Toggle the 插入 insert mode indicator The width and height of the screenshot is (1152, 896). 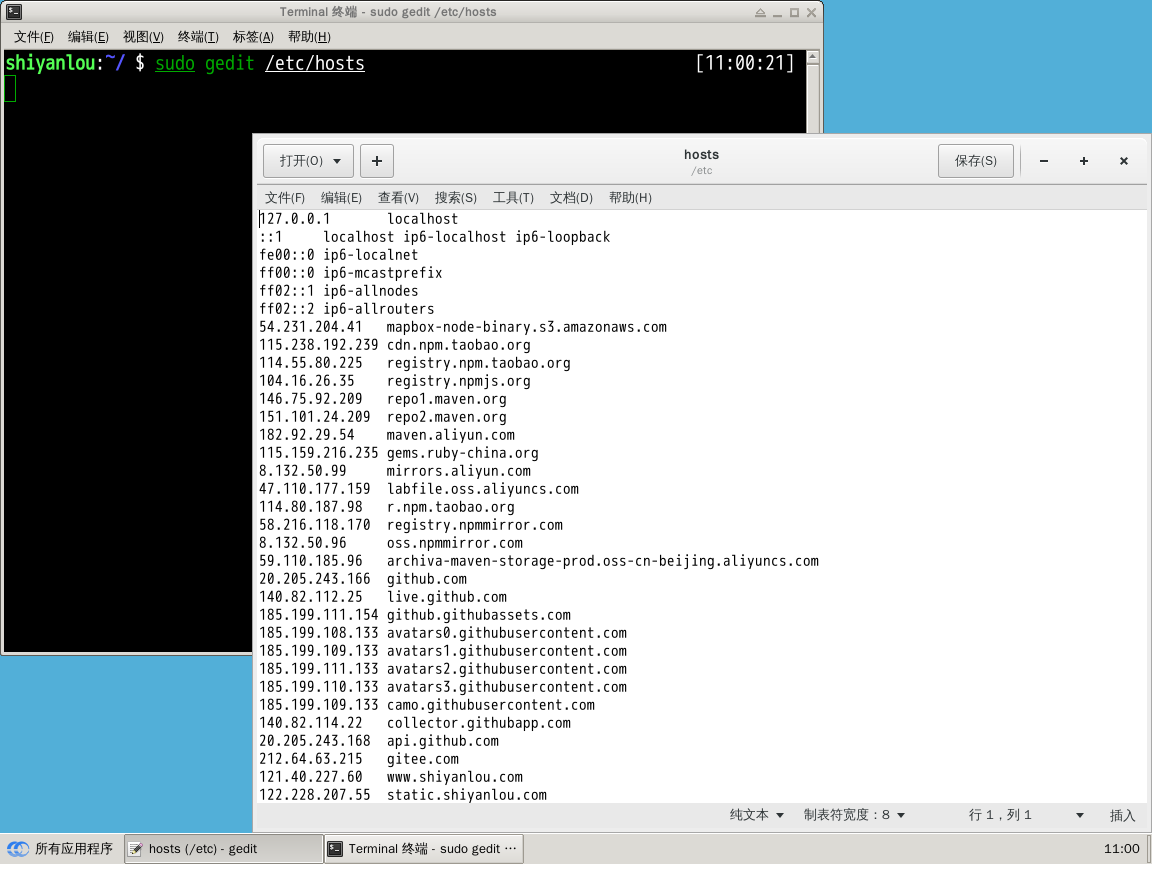[1122, 815]
